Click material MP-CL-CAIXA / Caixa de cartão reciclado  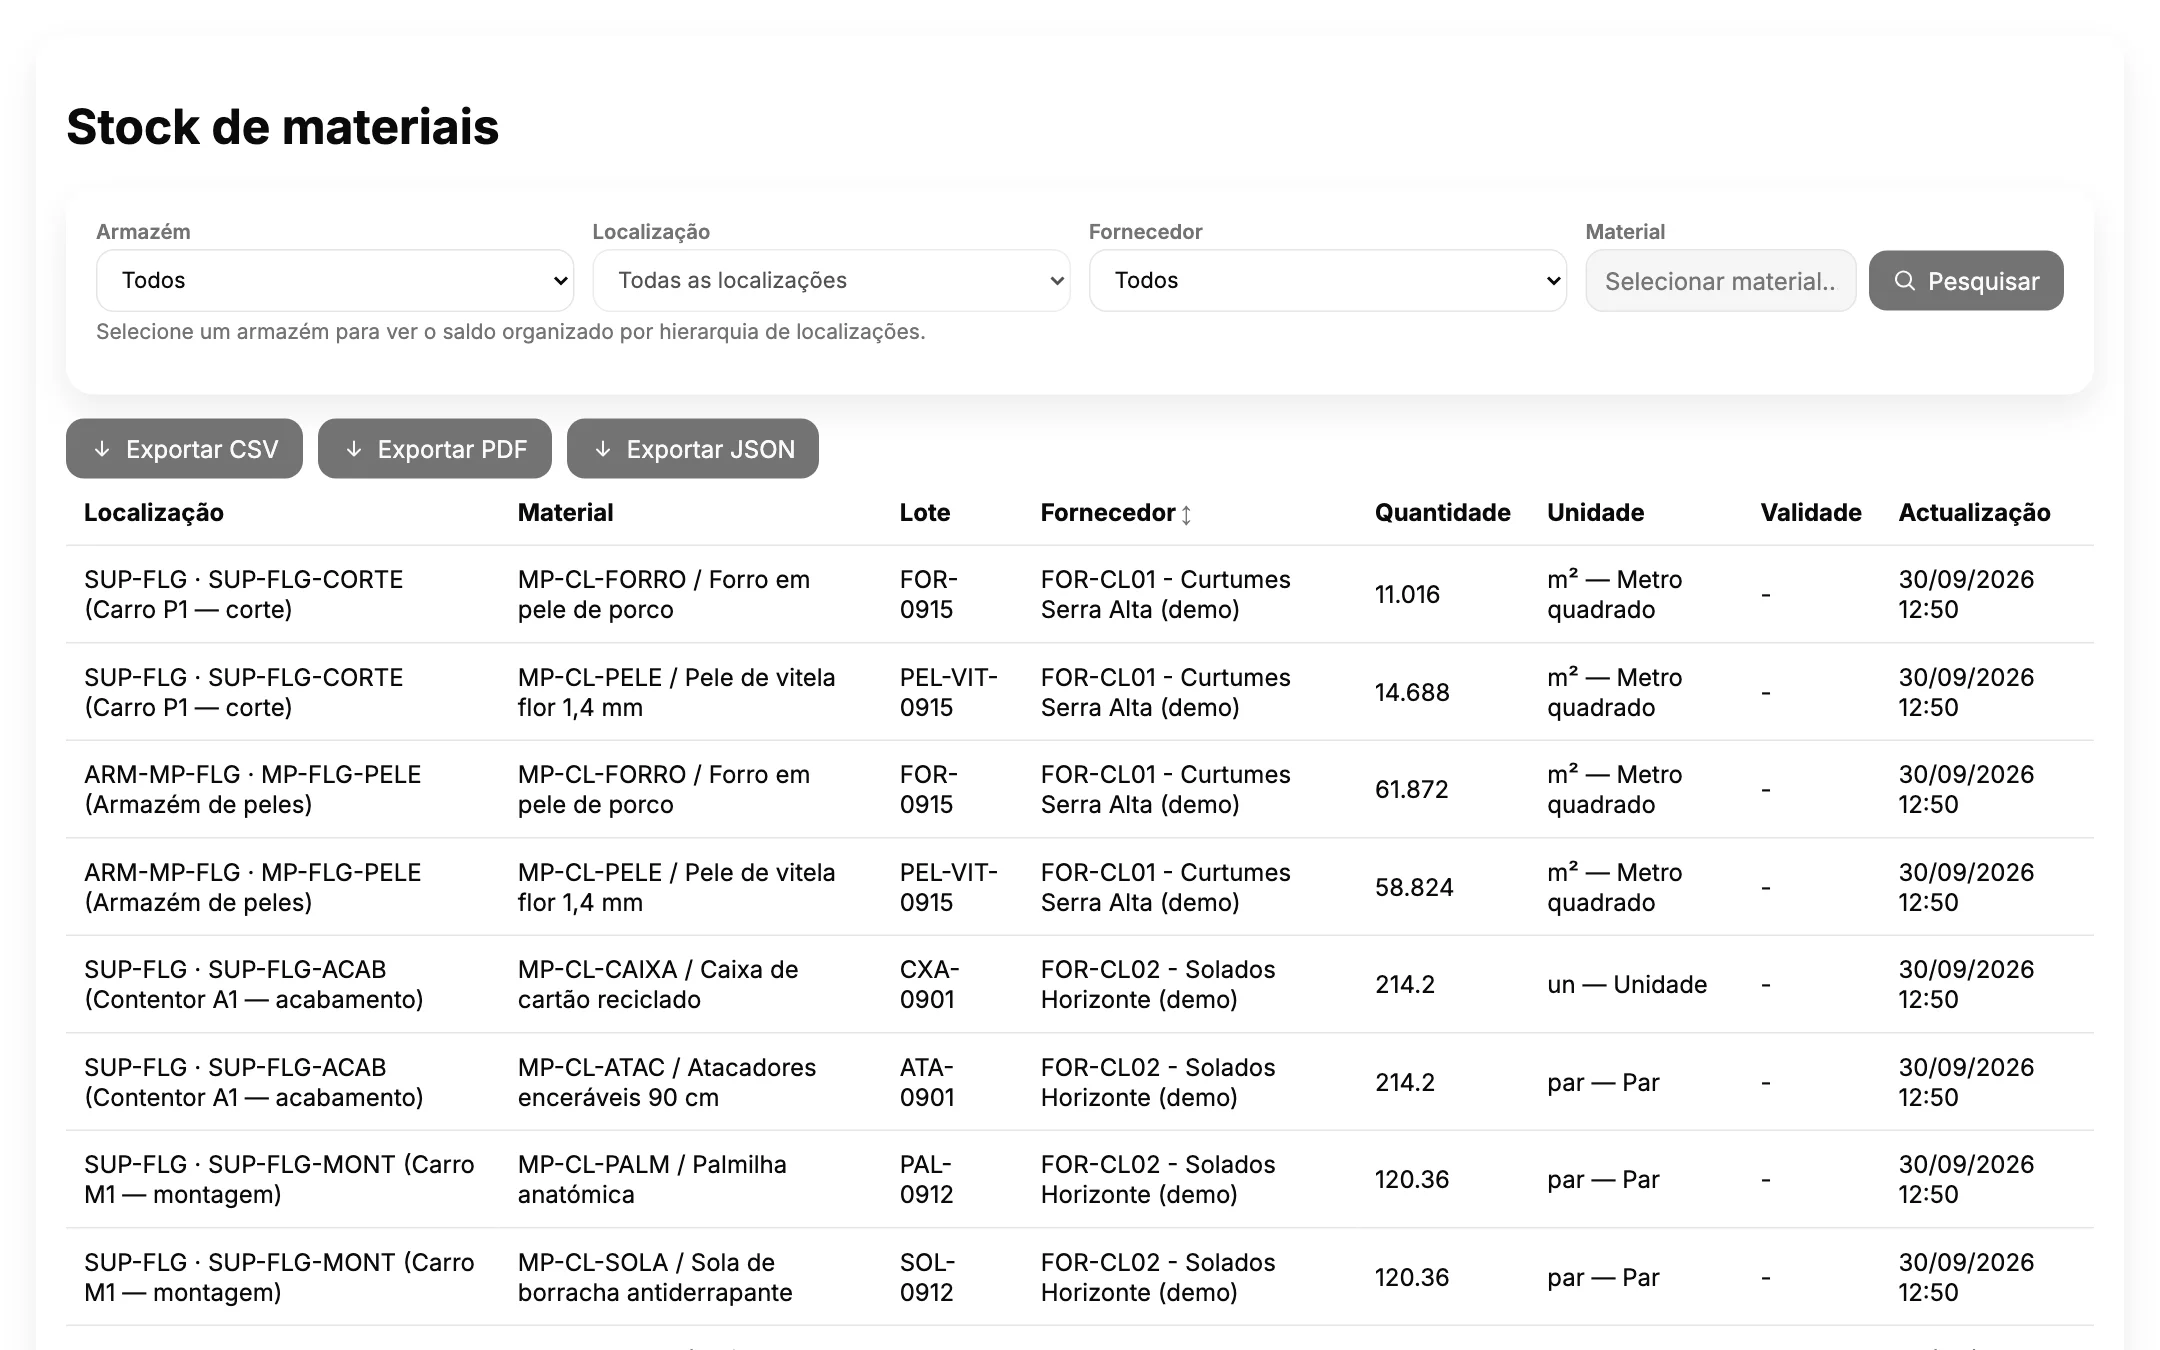click(x=658, y=984)
